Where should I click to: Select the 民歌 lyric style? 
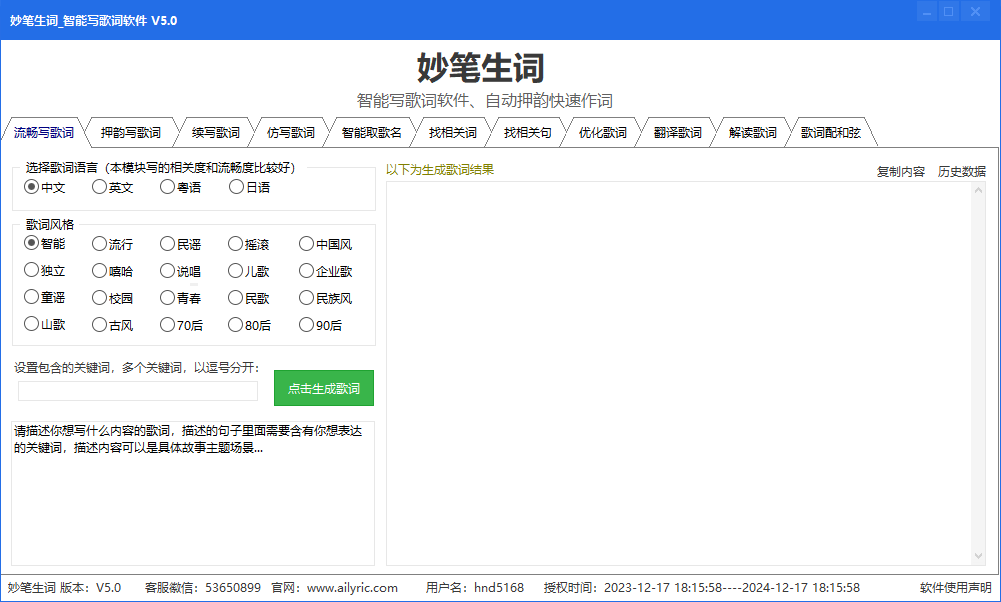(249, 298)
